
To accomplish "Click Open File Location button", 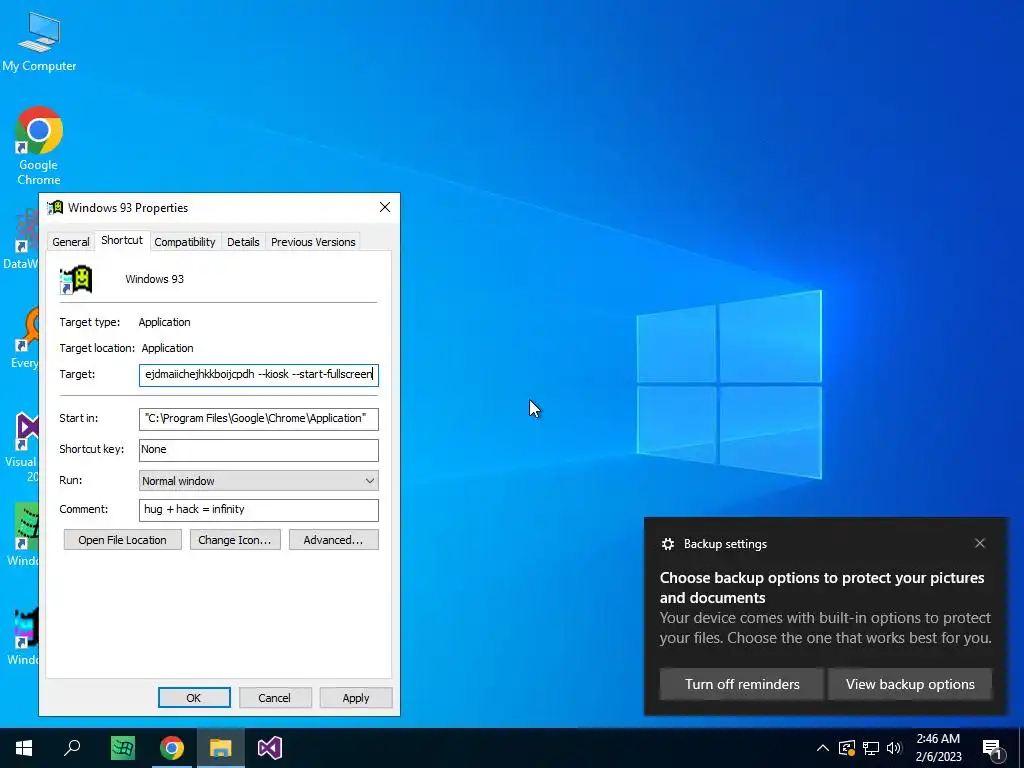I will pyautogui.click(x=122, y=540).
